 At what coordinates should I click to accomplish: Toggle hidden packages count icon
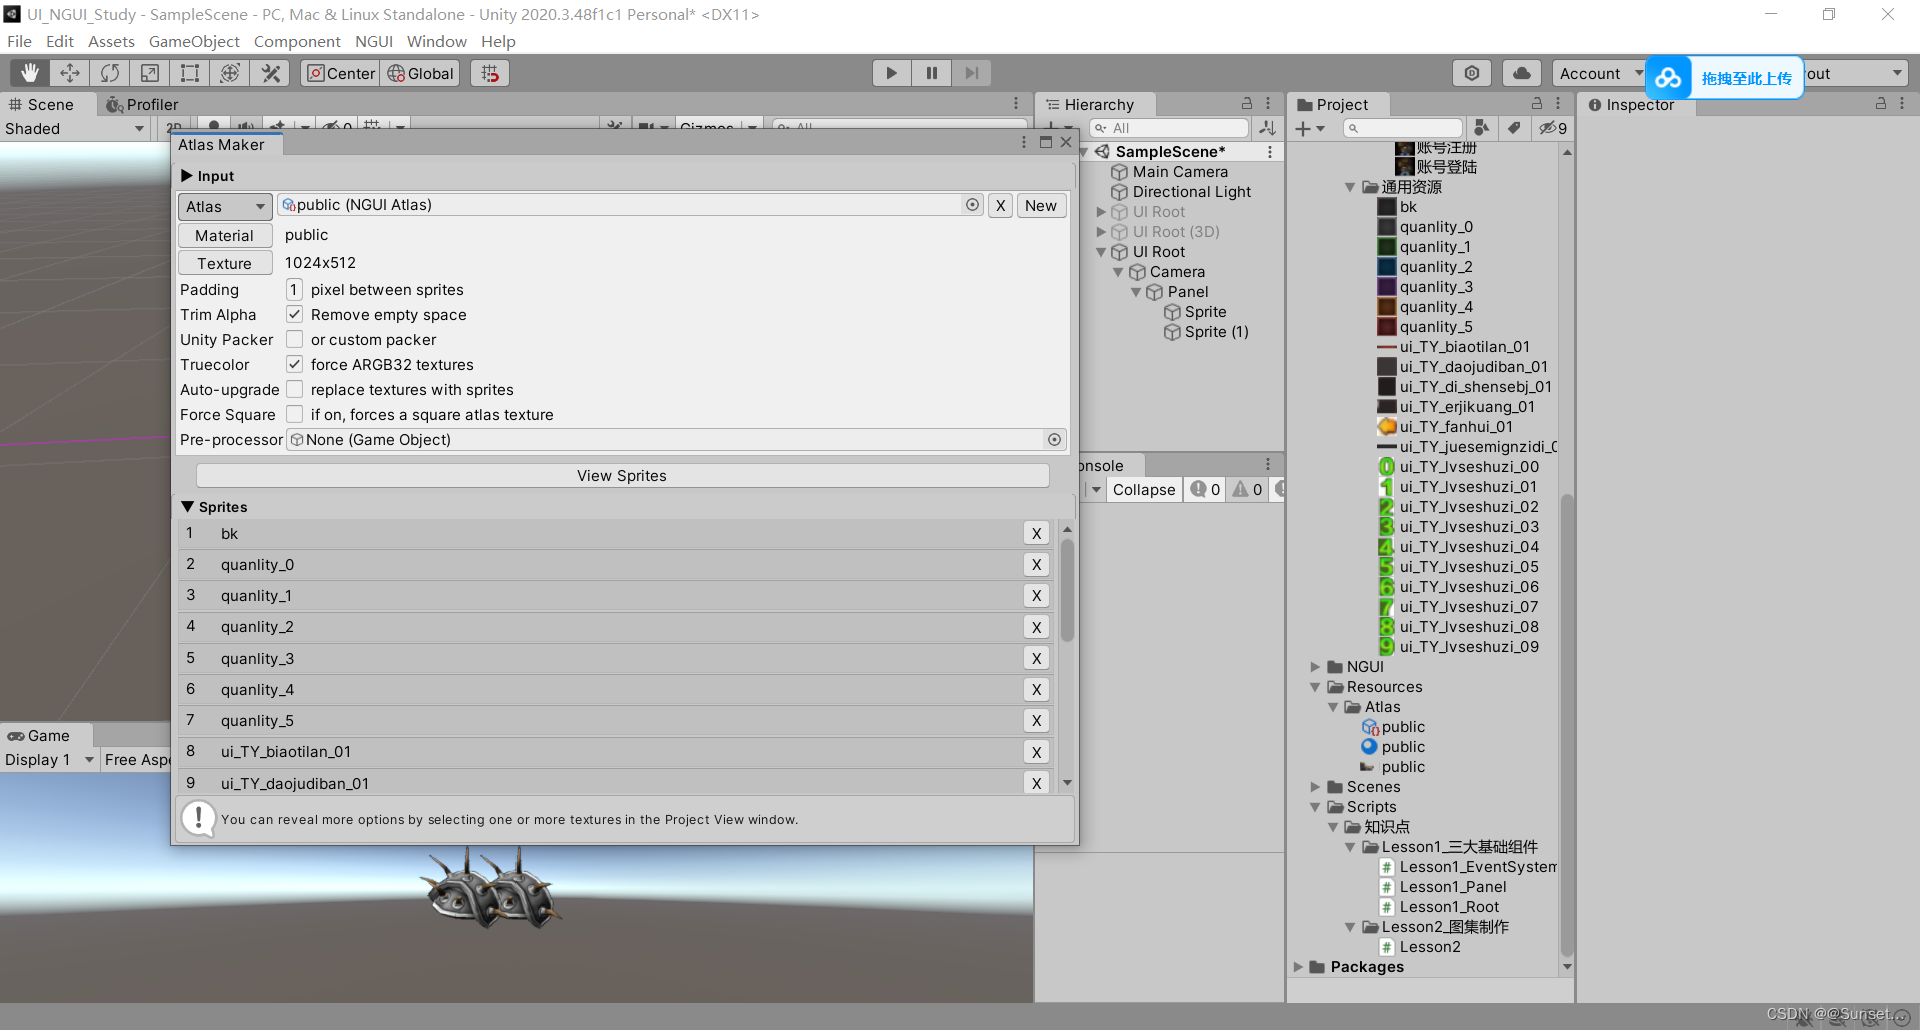pyautogui.click(x=1553, y=128)
